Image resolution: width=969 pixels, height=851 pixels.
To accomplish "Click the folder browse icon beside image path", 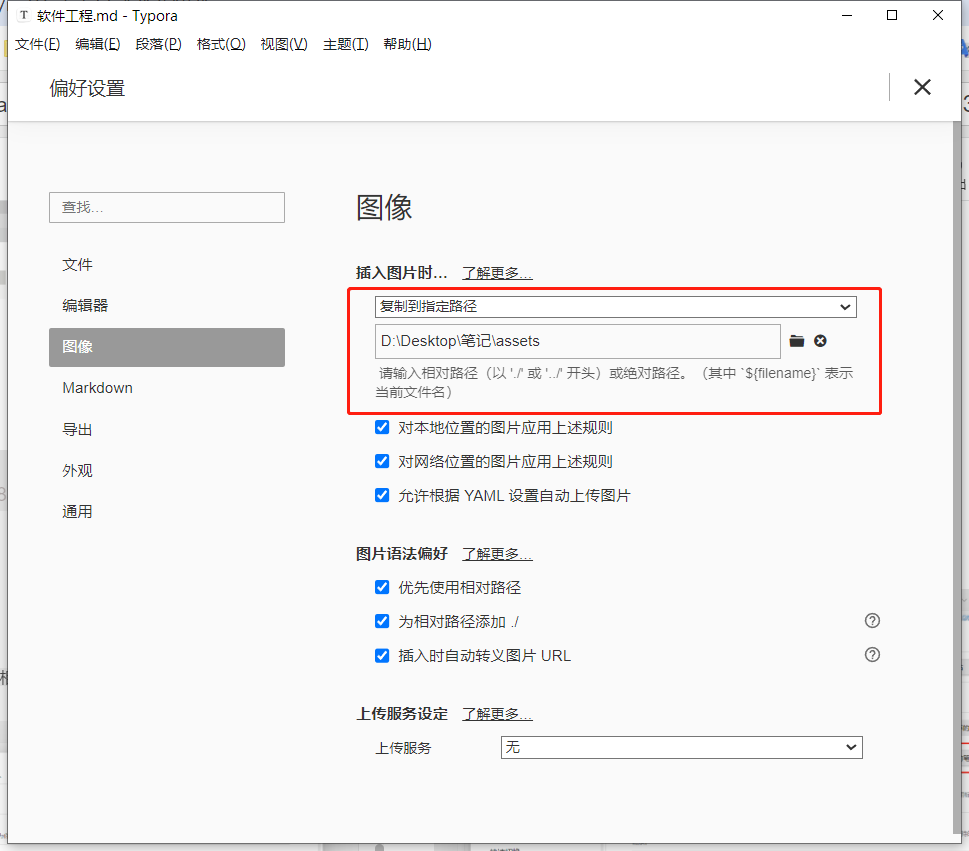I will (x=797, y=341).
